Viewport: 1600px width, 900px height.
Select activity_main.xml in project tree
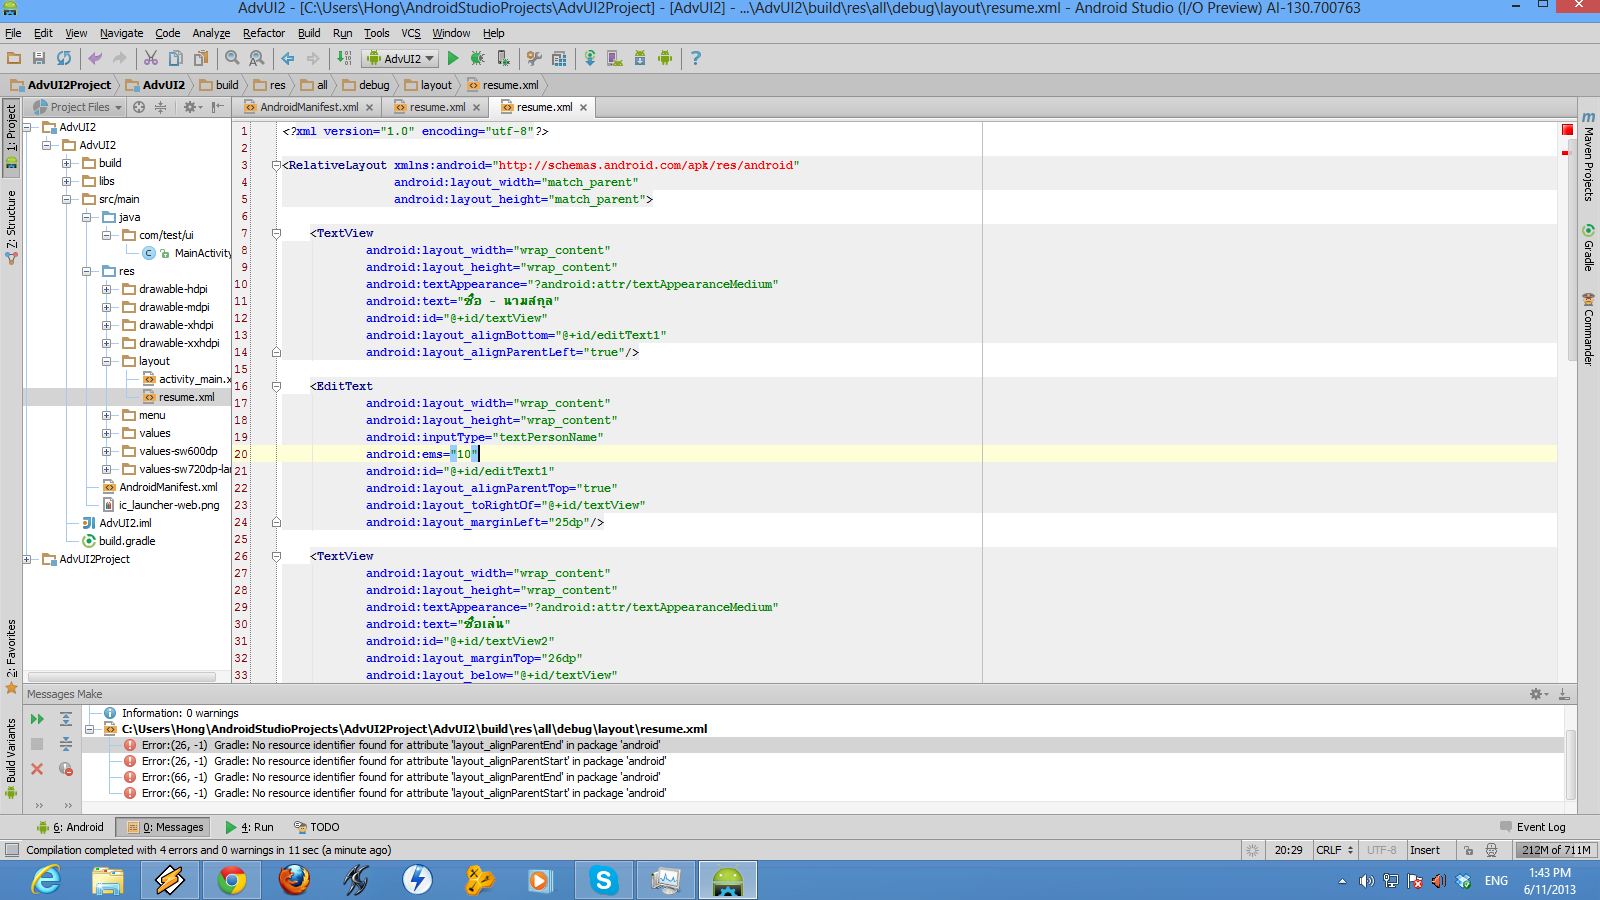coord(187,379)
